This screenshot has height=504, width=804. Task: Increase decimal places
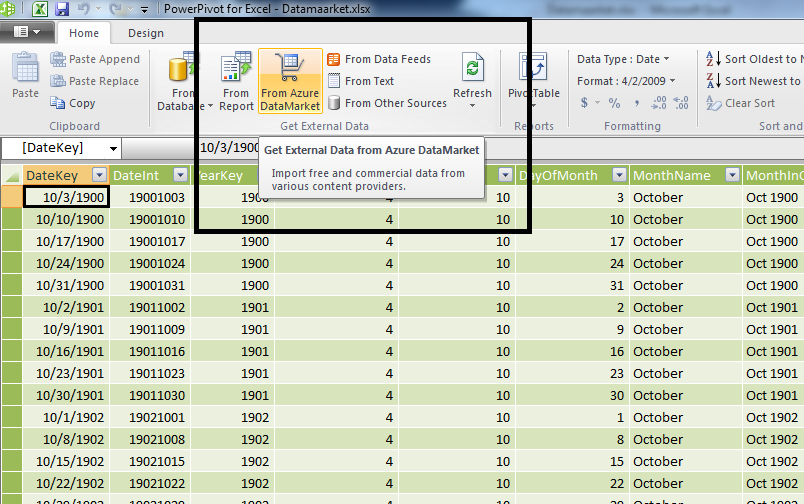click(659, 103)
